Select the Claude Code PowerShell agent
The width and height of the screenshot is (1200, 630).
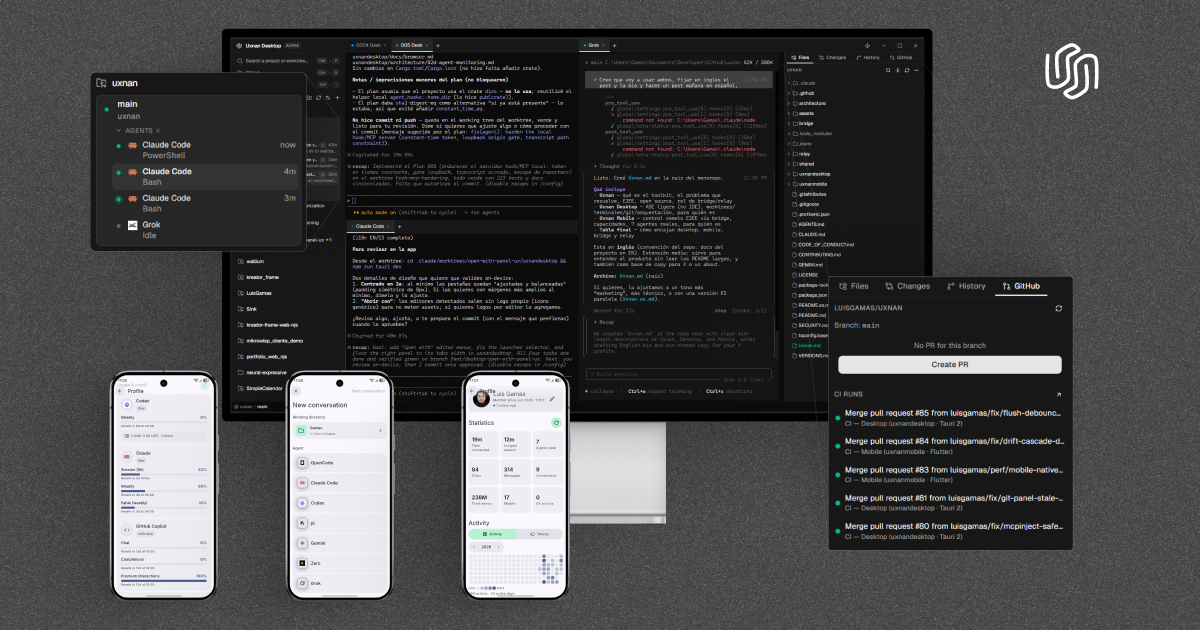(x=206, y=150)
